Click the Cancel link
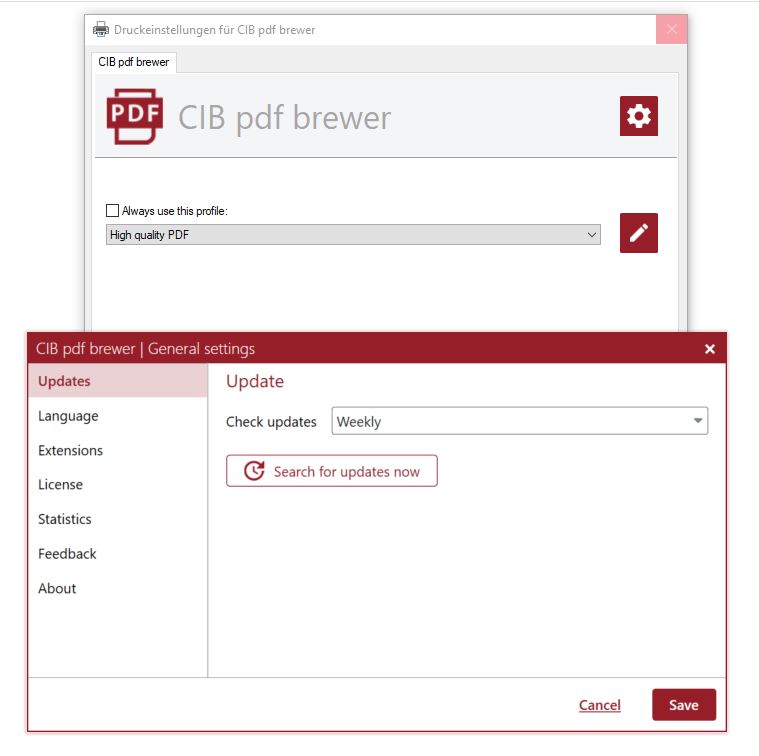Image resolution: width=759 pixels, height=756 pixels. [599, 705]
